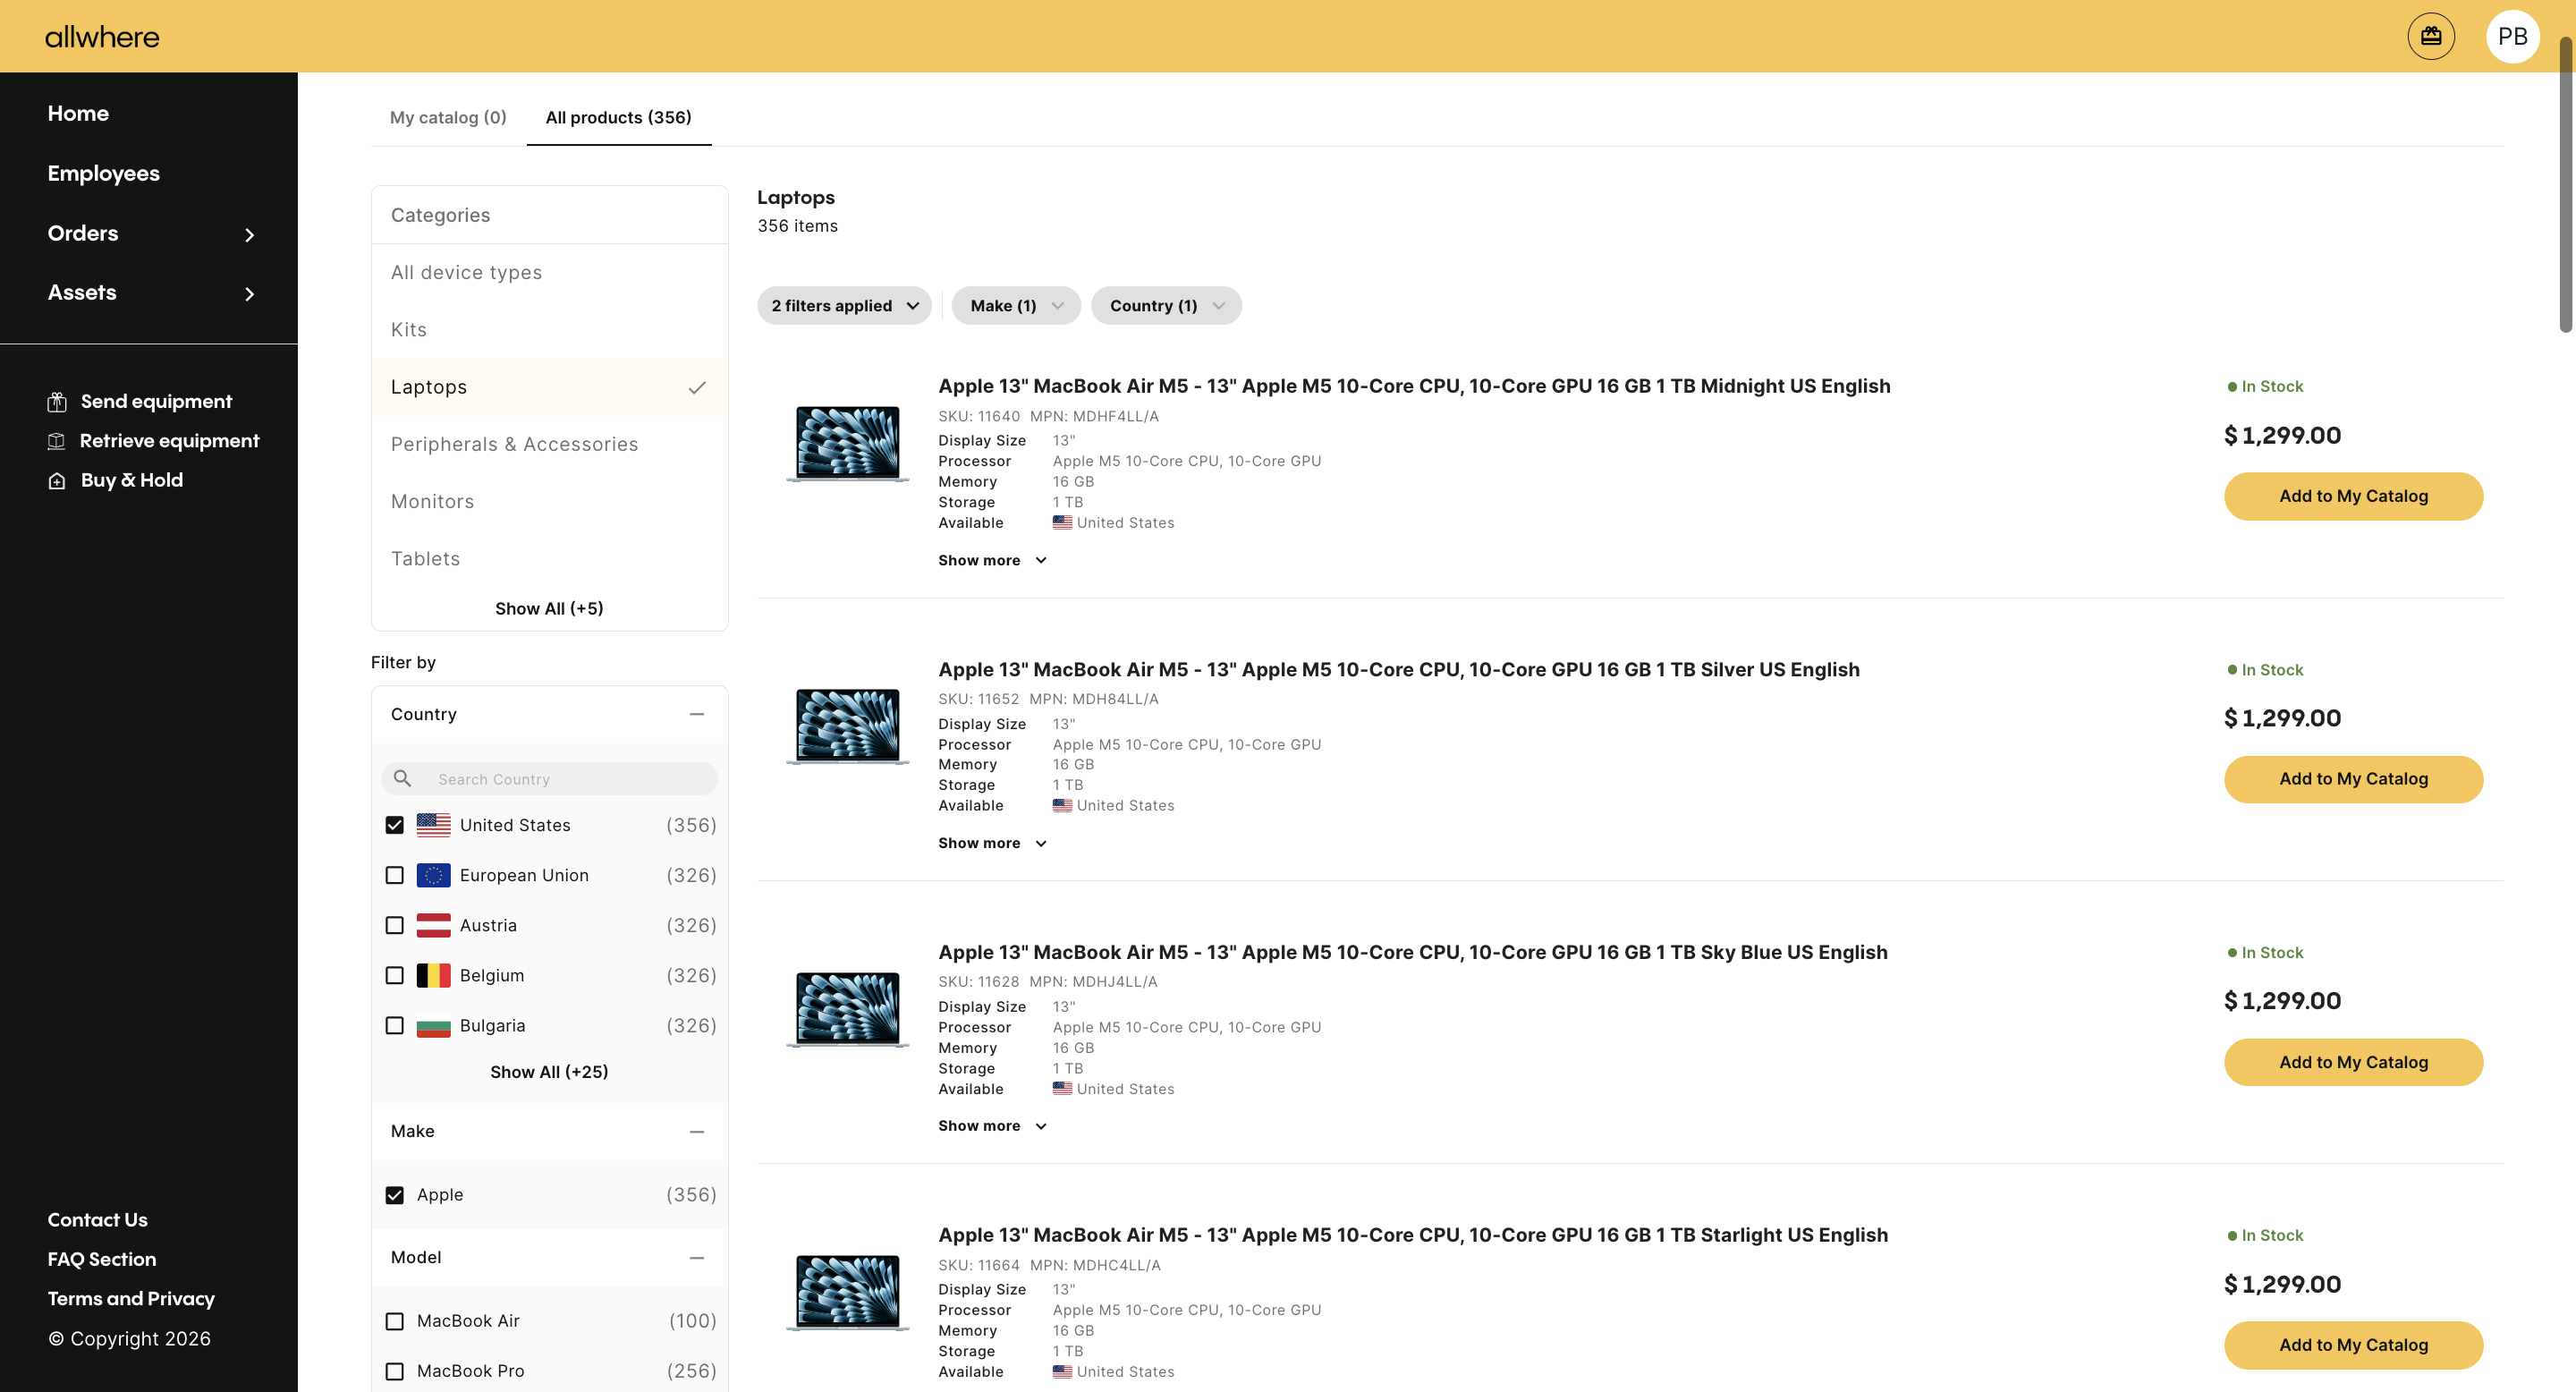Click the Search Country magnifier icon
This screenshot has height=1392, width=2576.
(x=402, y=779)
